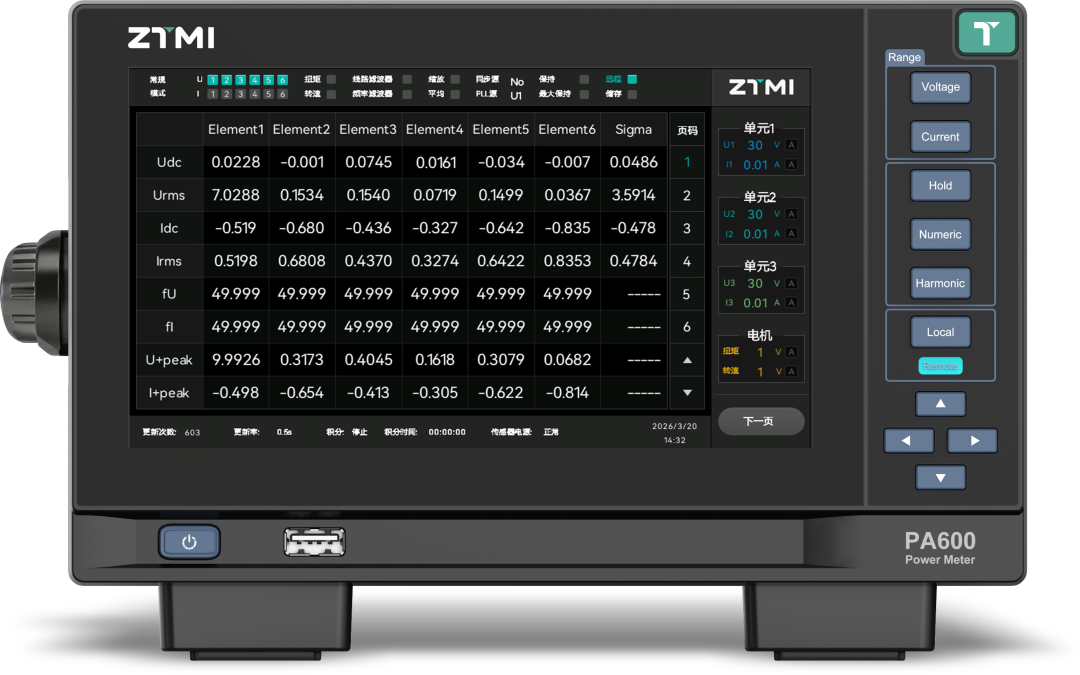
Task: Click the Sigma column header
Action: [634, 129]
